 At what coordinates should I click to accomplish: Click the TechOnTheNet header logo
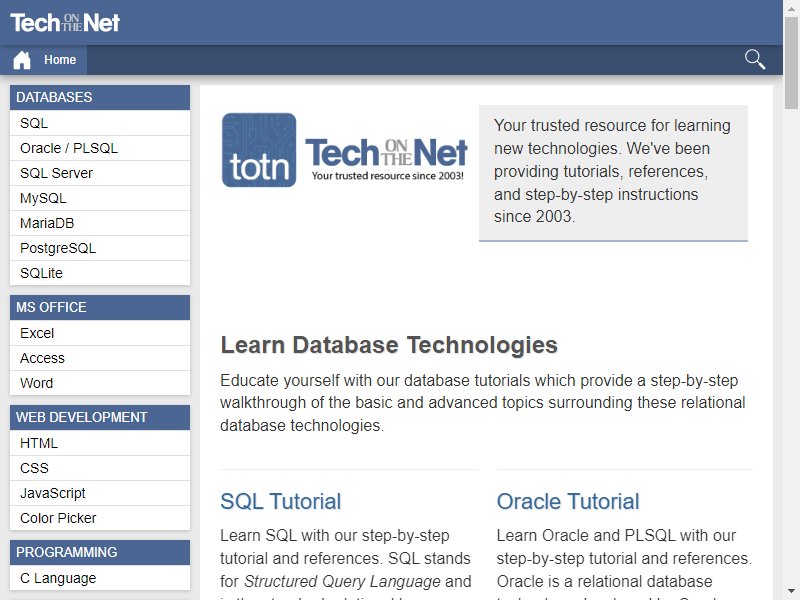65,22
